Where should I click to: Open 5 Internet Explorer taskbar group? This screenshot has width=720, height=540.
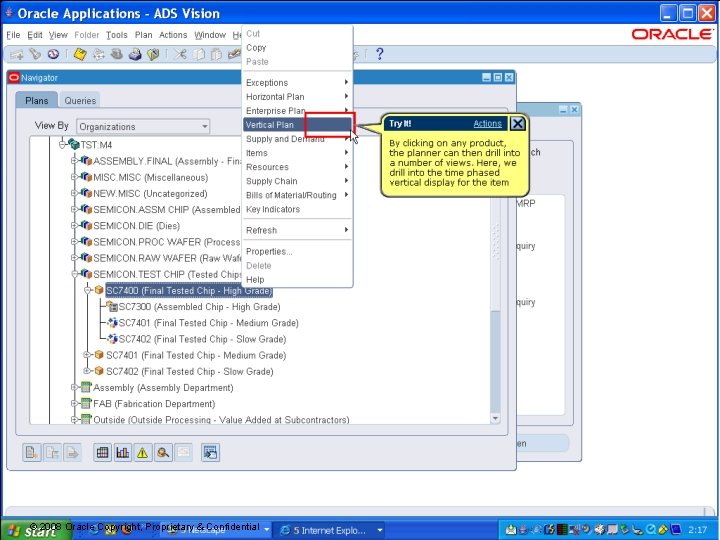click(x=330, y=530)
